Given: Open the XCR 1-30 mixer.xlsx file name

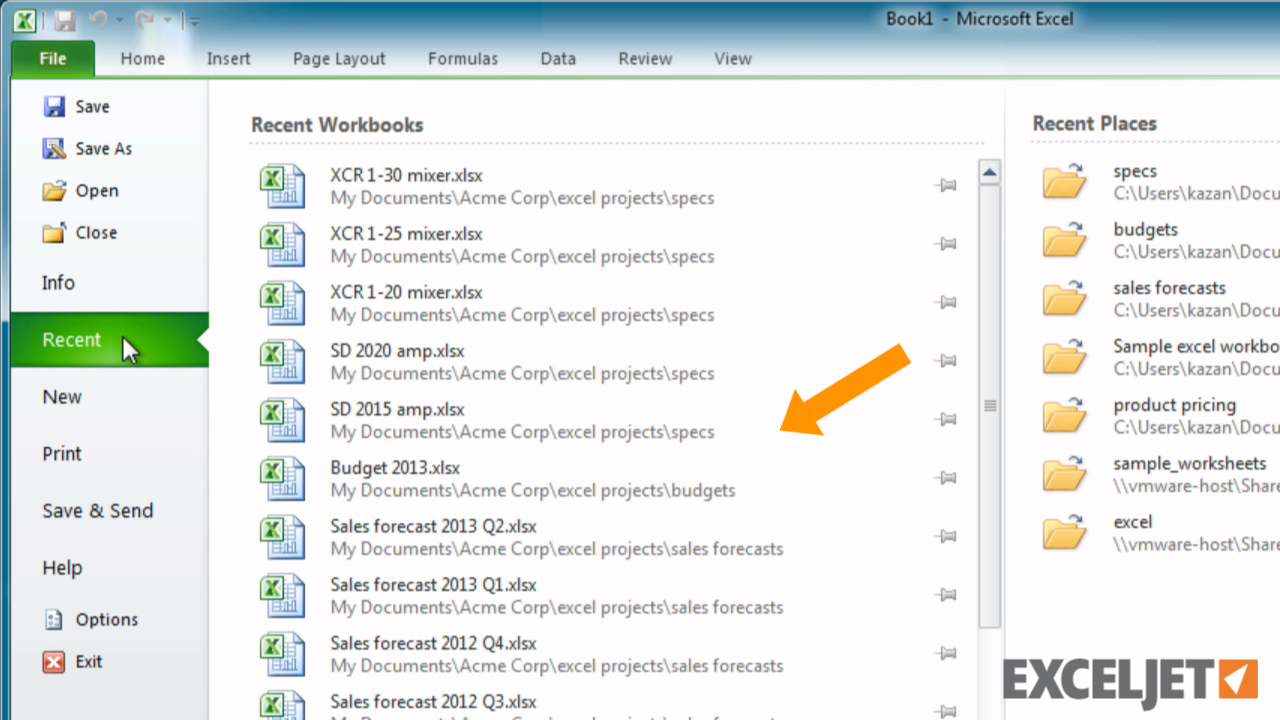Looking at the screenshot, I should click(406, 176).
